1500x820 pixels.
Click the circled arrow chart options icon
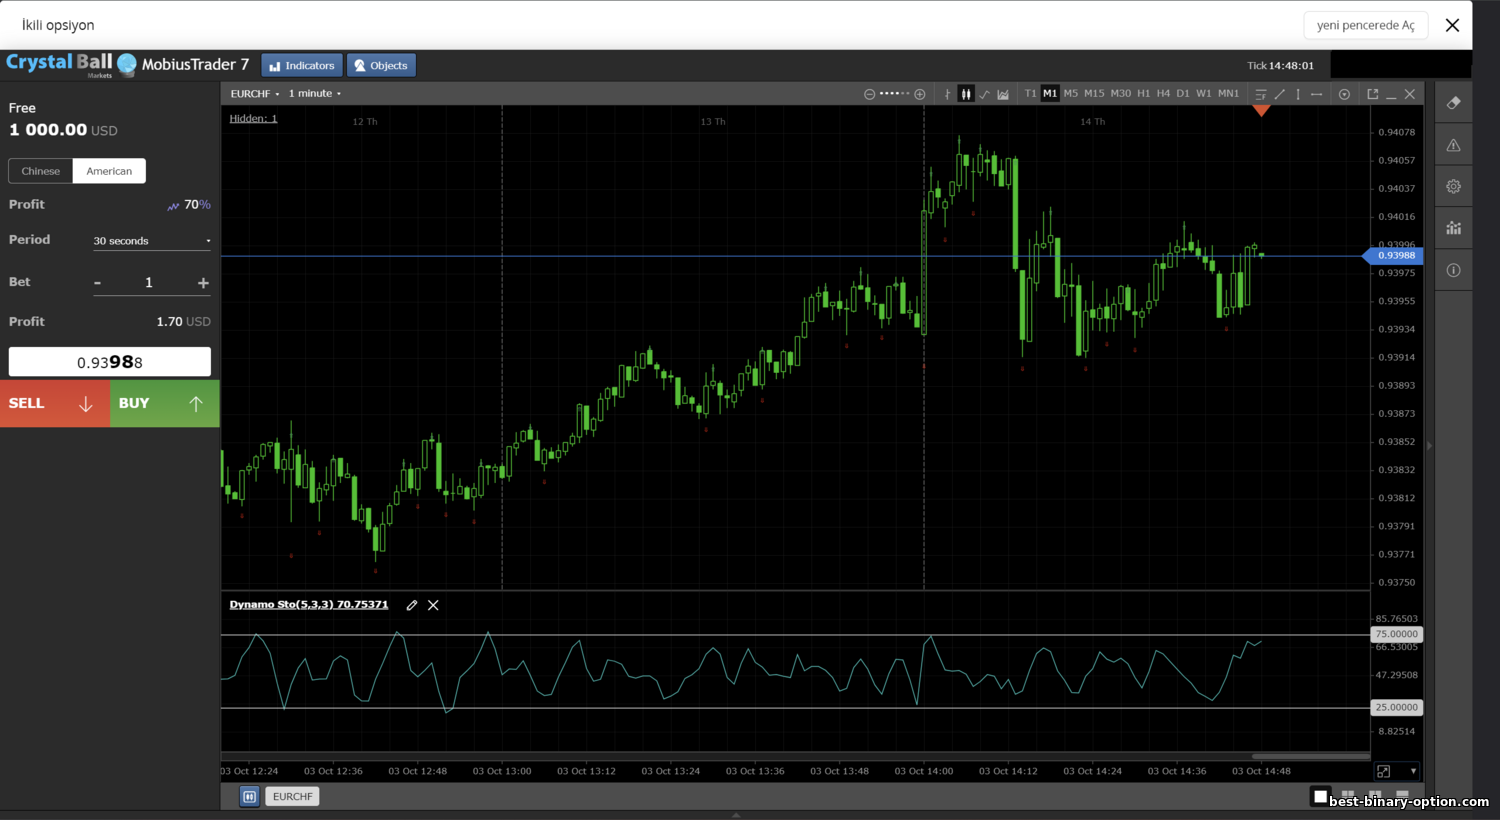[1345, 94]
